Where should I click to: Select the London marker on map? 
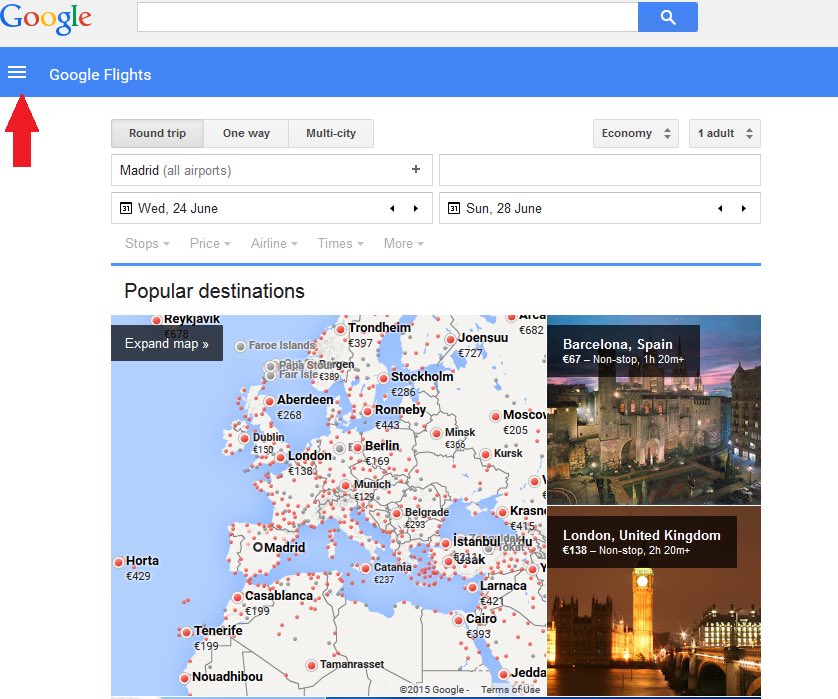click(281, 457)
